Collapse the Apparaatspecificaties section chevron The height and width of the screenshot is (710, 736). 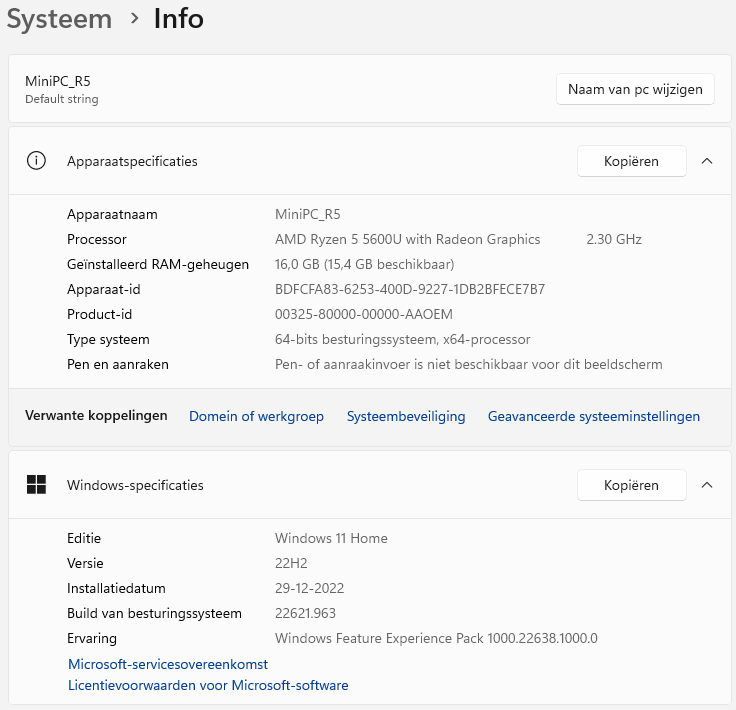point(707,161)
